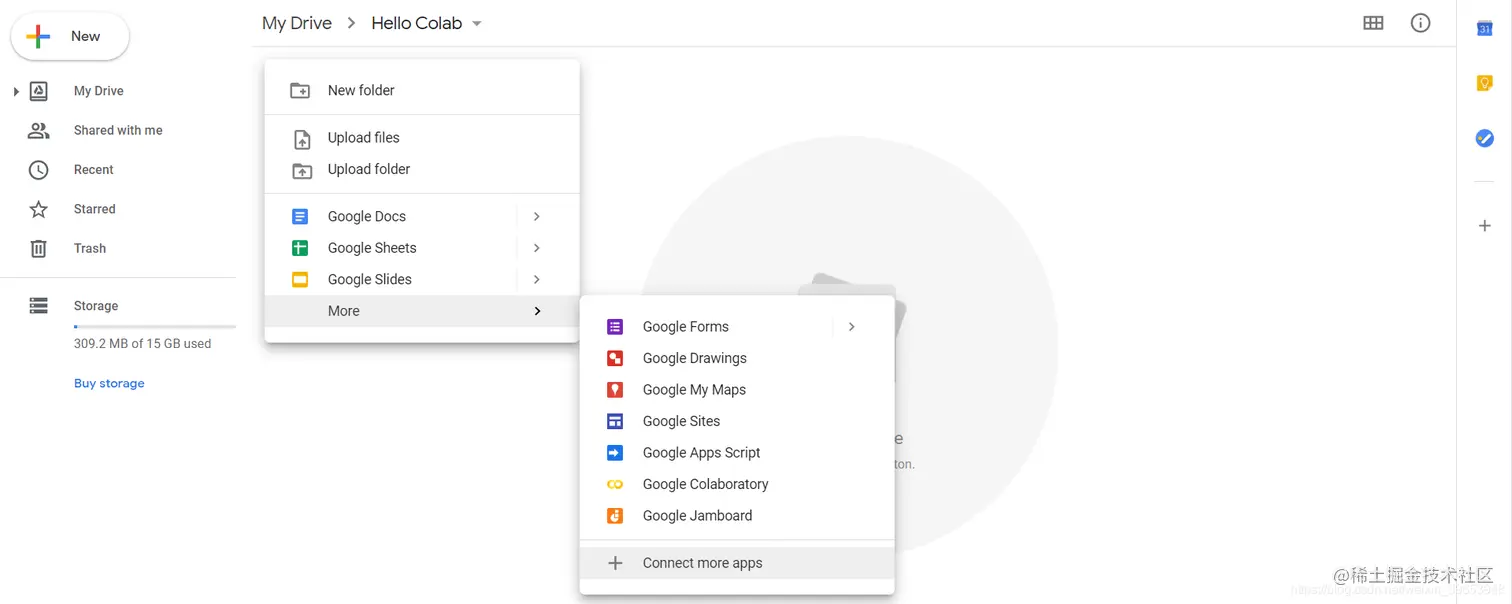Select Google Apps Script from submenu

[737, 453]
